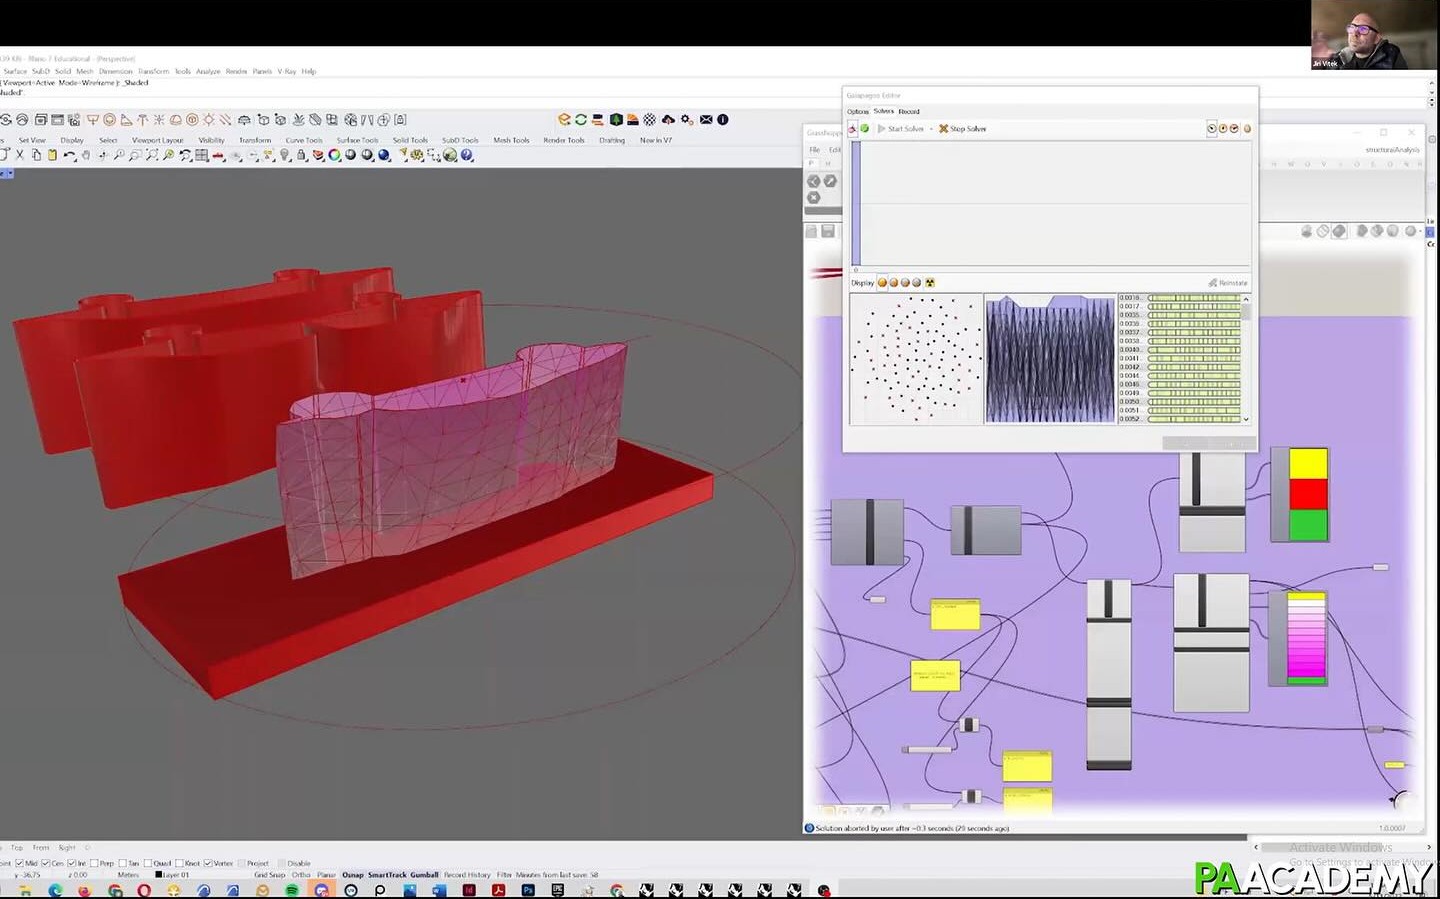Toggle the Int osnap checkbox
The image size is (1440, 899).
[72, 863]
